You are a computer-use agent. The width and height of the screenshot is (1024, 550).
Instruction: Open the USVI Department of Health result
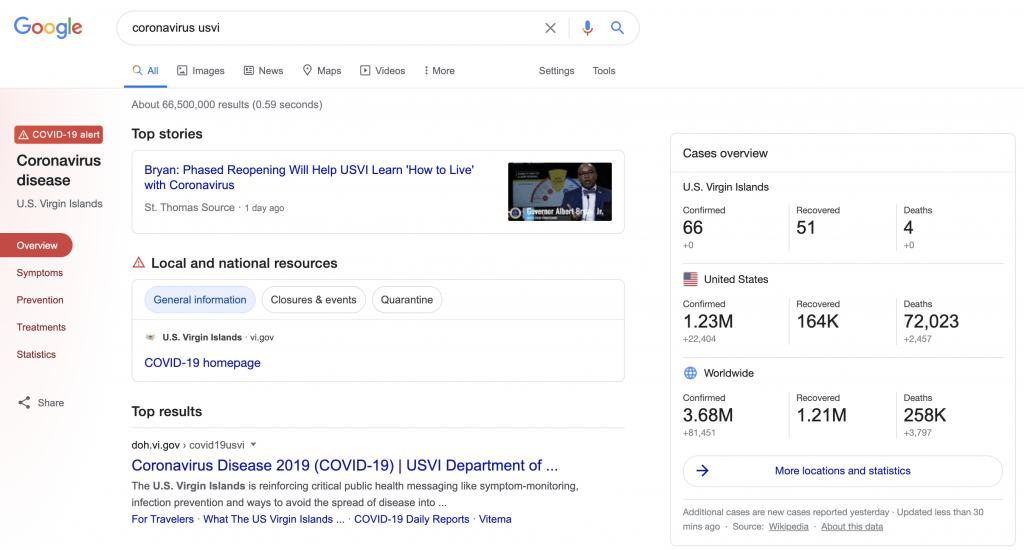point(345,465)
